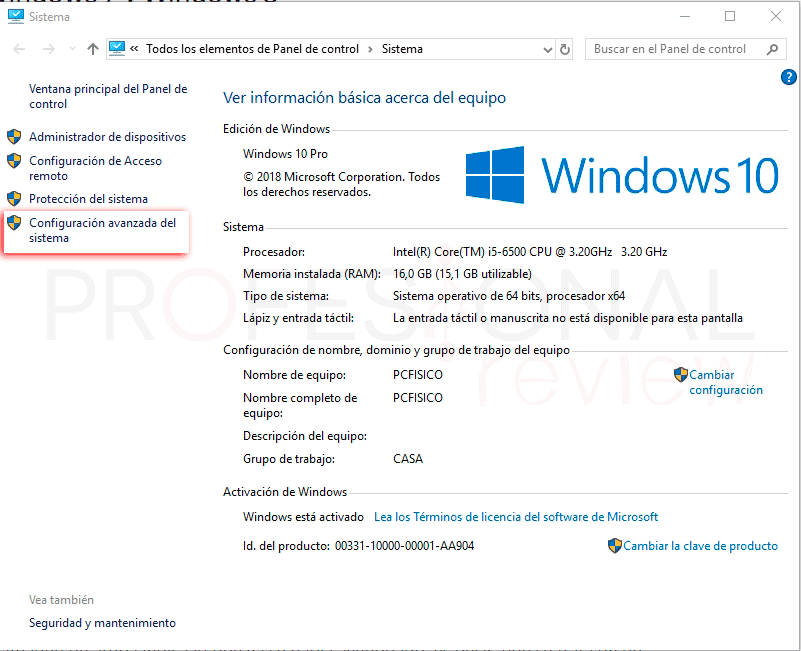Image resolution: width=801 pixels, height=651 pixels.
Task: Click shield icon beside Configuración de Acceso remoto
Action: click(14, 160)
